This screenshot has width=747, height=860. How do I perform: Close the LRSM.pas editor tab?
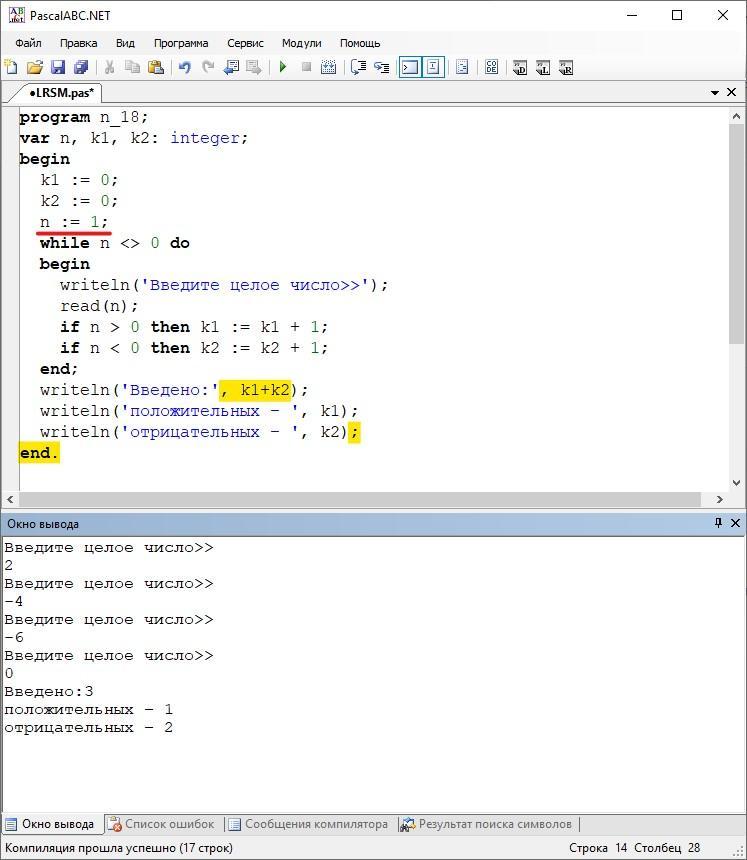click(x=732, y=92)
